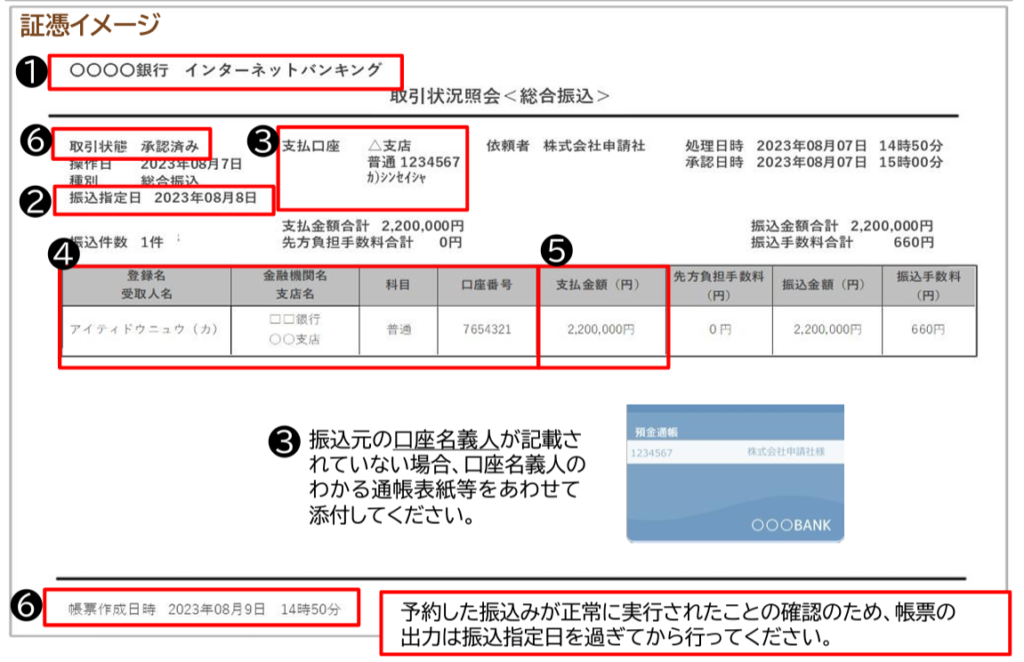Open the 預金通帳 passbook cover image

pos(734,473)
